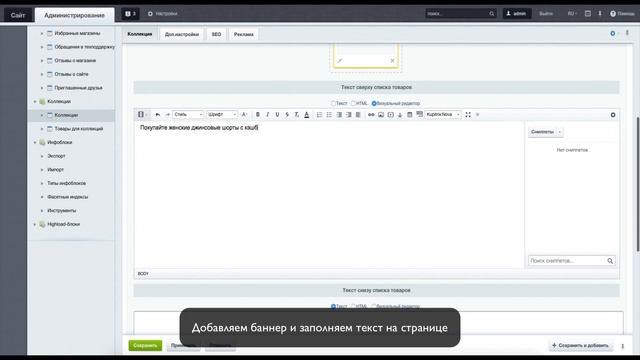Insert bulleted list

pos(329,115)
